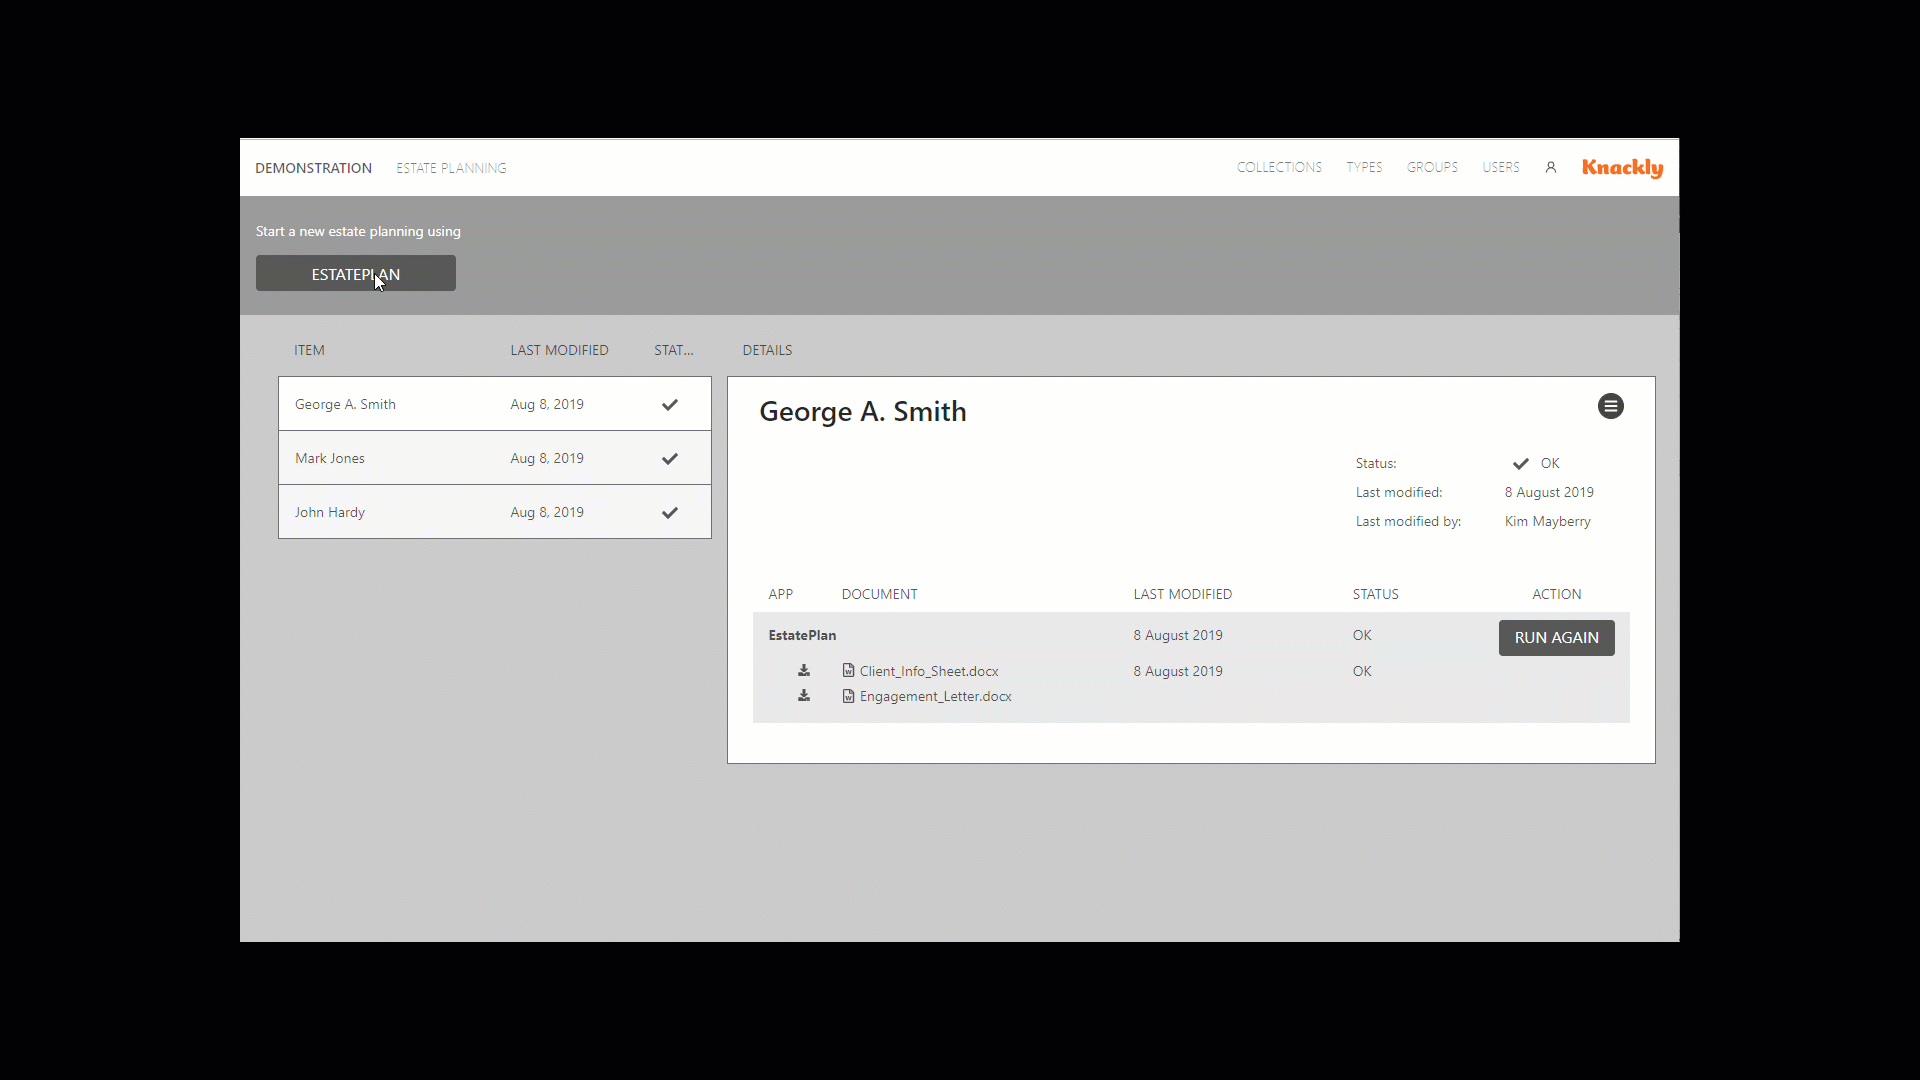Open the Types menu
This screenshot has height=1080, width=1920.
pos(1364,167)
